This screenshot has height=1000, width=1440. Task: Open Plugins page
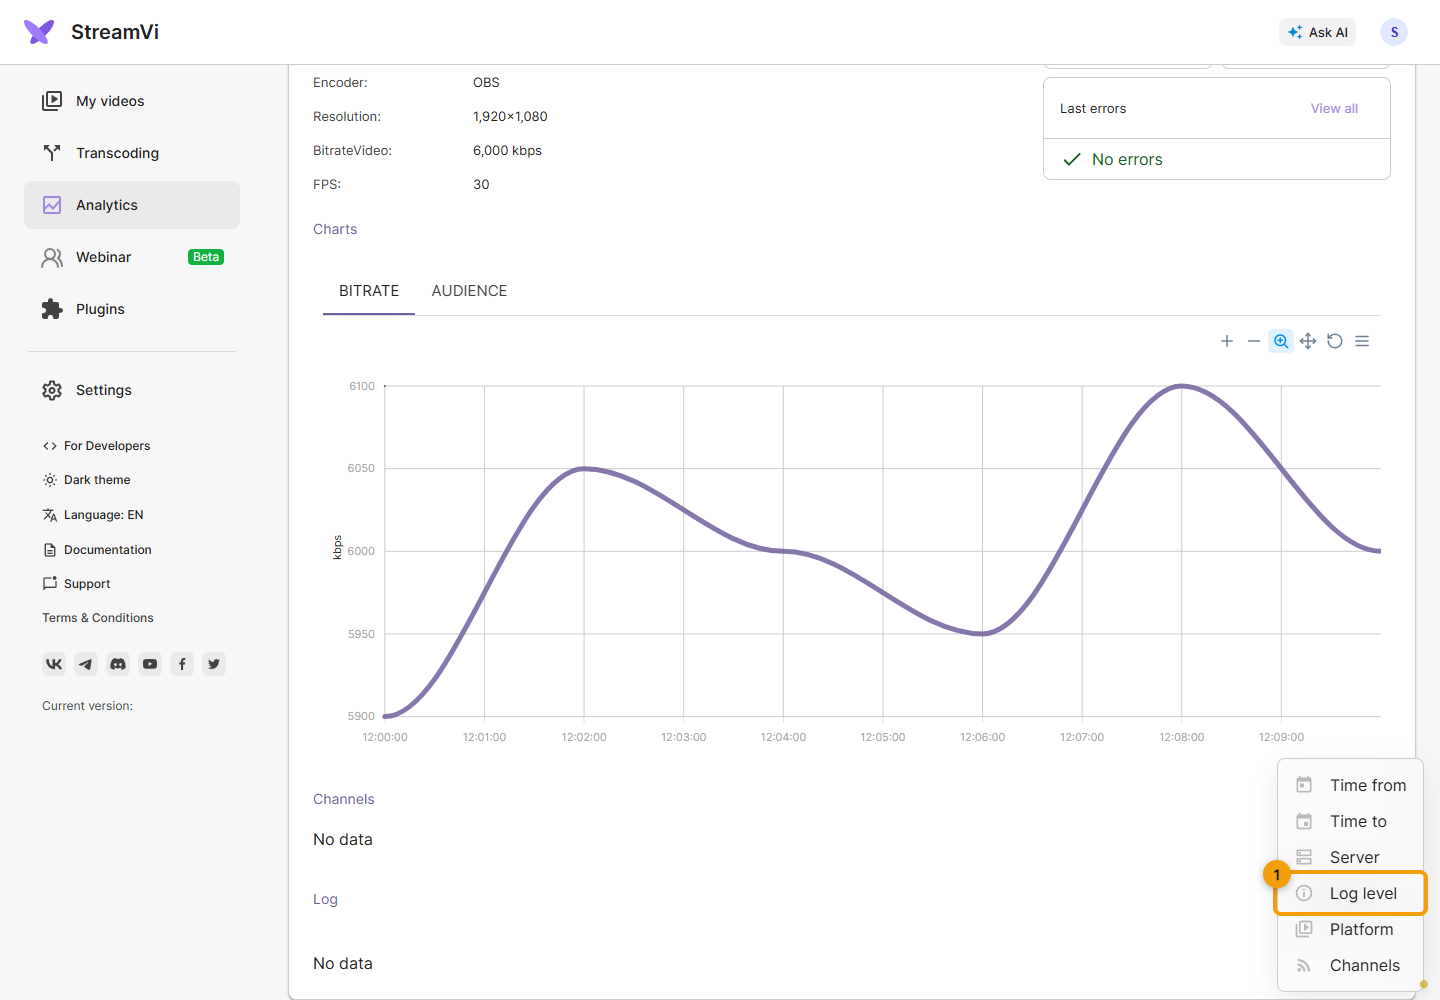132,309
